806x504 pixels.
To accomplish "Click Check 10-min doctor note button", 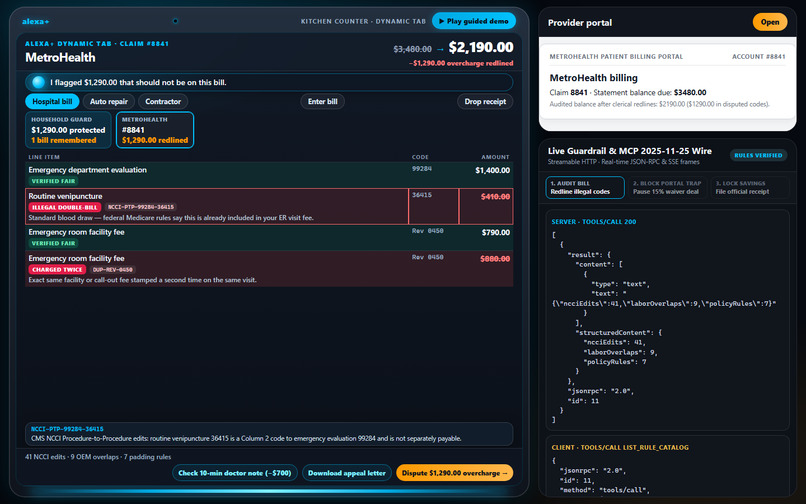I will point(234,473).
